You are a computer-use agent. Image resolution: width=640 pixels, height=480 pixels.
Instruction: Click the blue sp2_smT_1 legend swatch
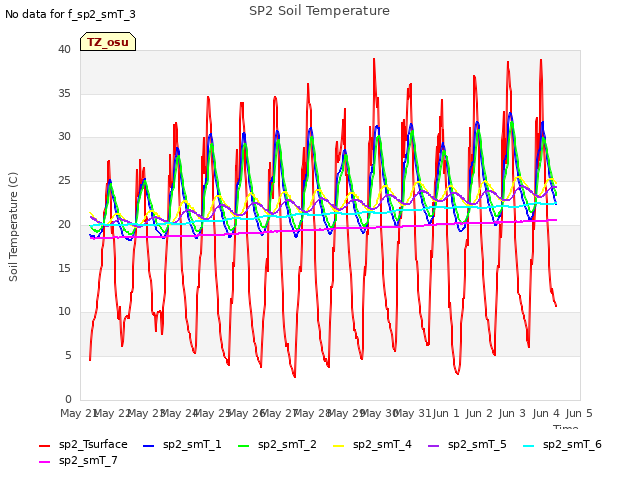[x=149, y=446]
